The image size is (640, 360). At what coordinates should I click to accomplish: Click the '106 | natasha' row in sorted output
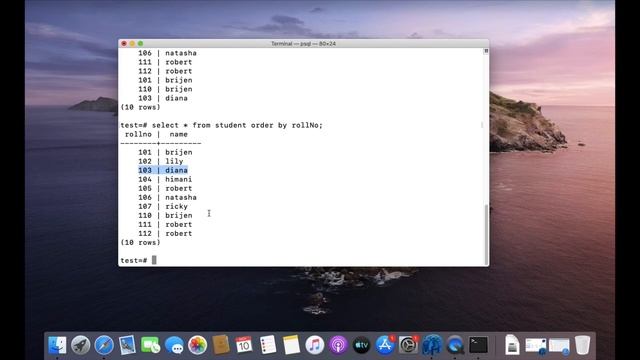point(167,197)
